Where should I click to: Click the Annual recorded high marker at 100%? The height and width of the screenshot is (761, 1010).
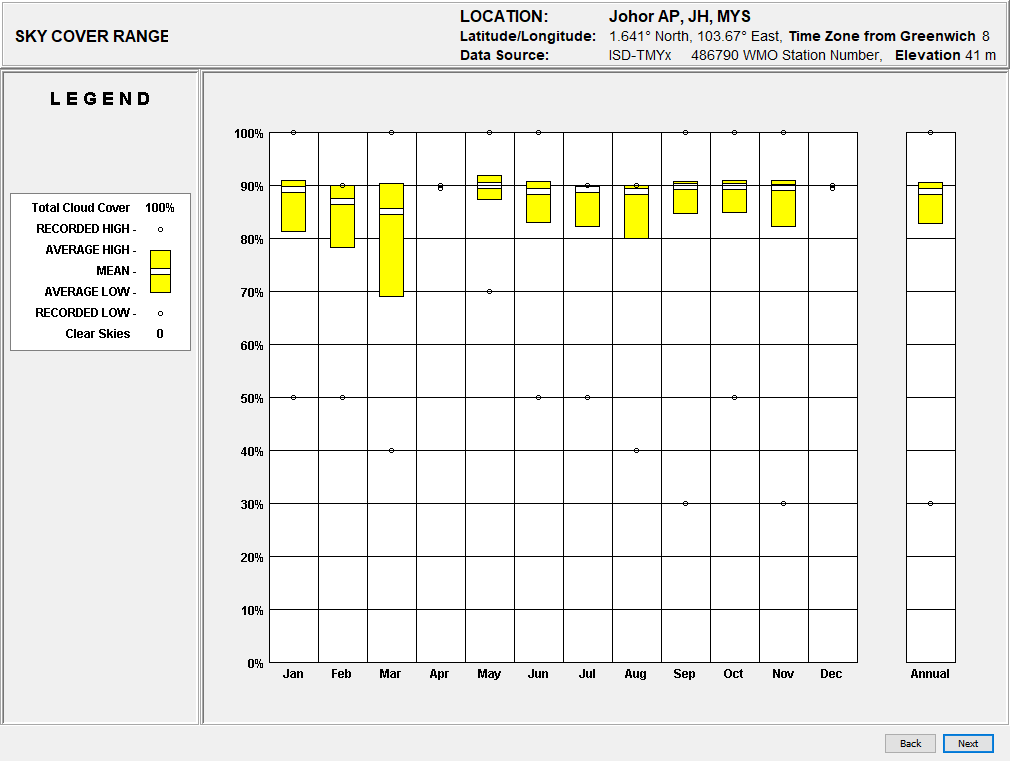tap(930, 132)
